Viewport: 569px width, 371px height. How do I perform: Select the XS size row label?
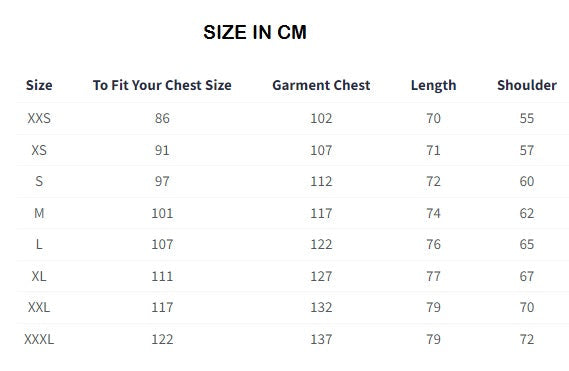[x=39, y=150]
